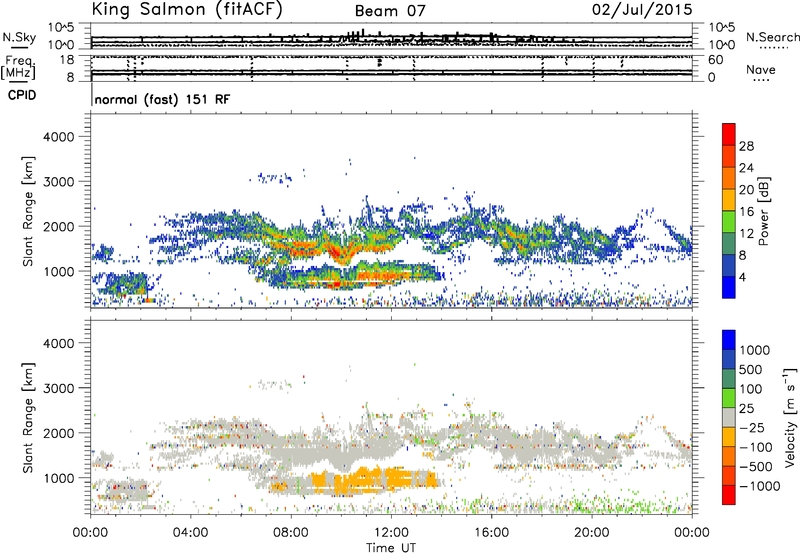Click the 'Beam 07' label
The image size is (800, 554).
pyautogui.click(x=390, y=11)
